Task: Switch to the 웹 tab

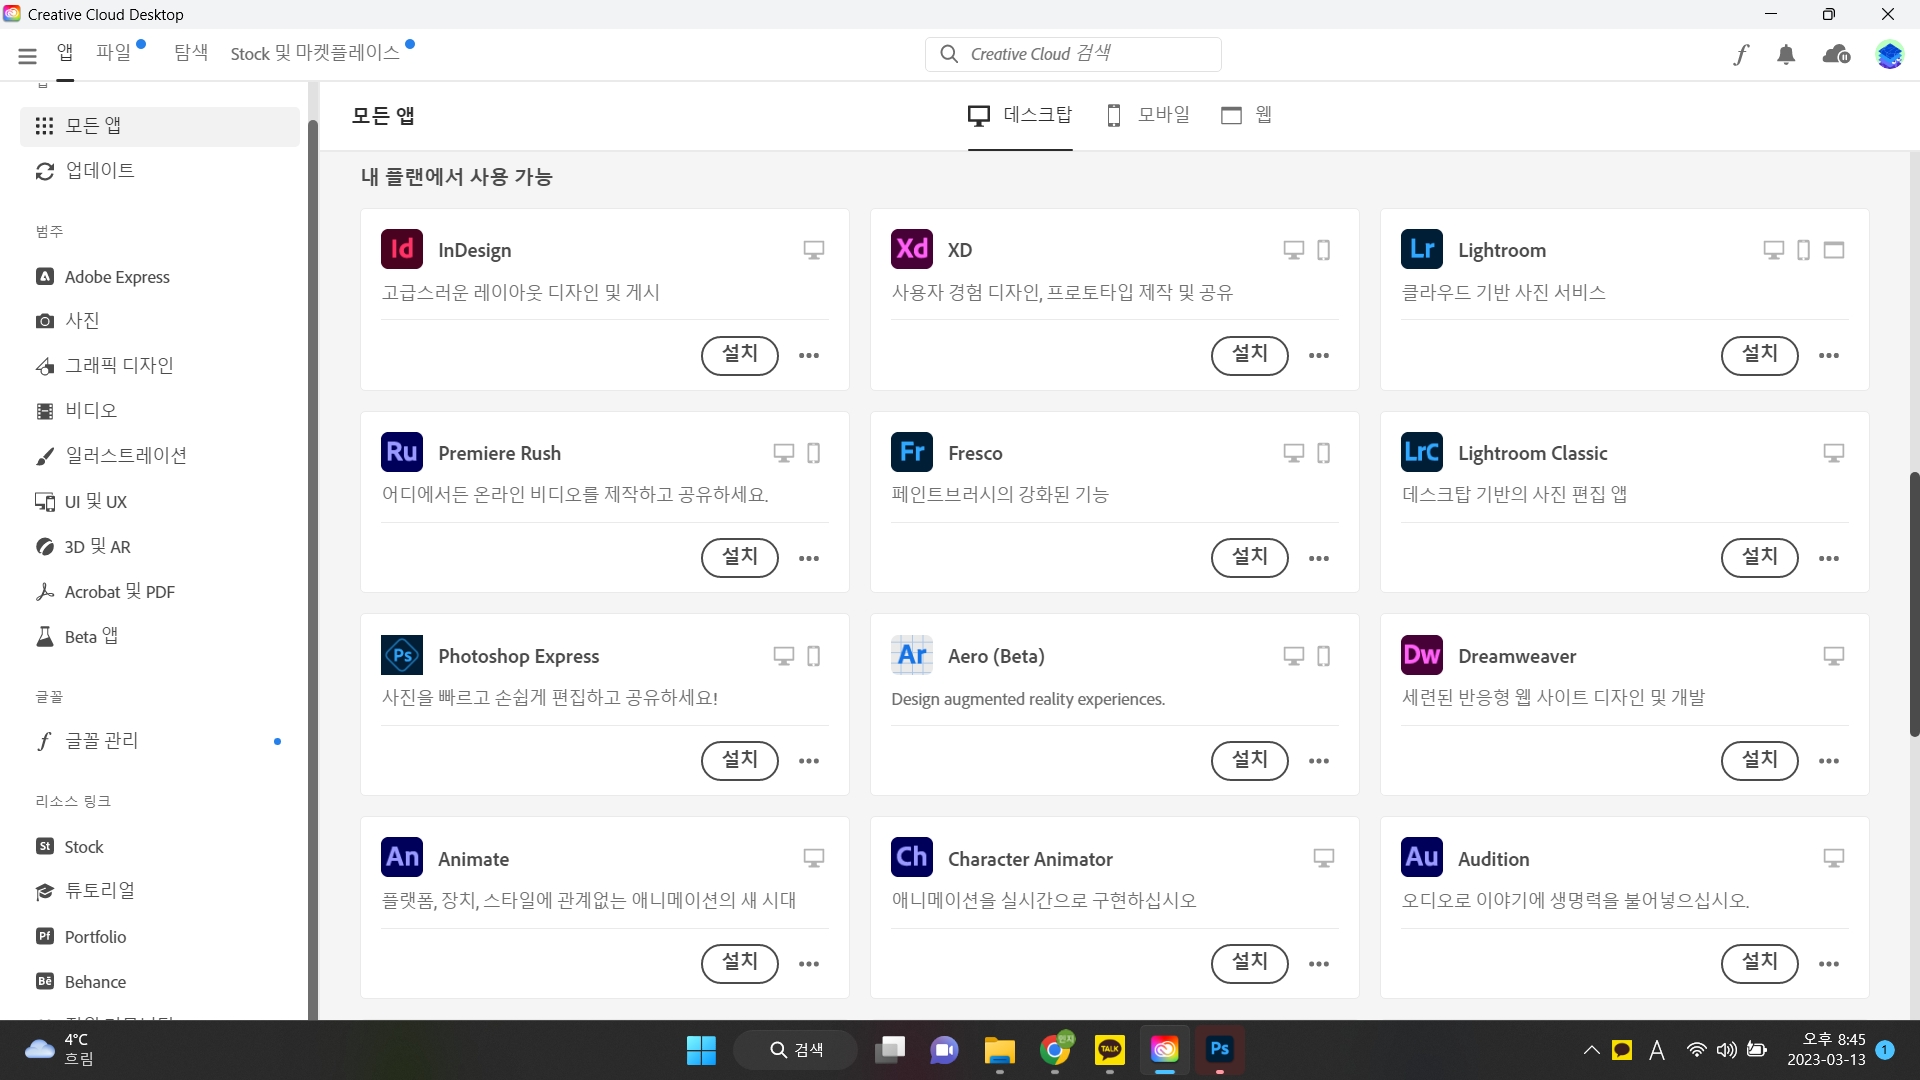Action: 1247,115
